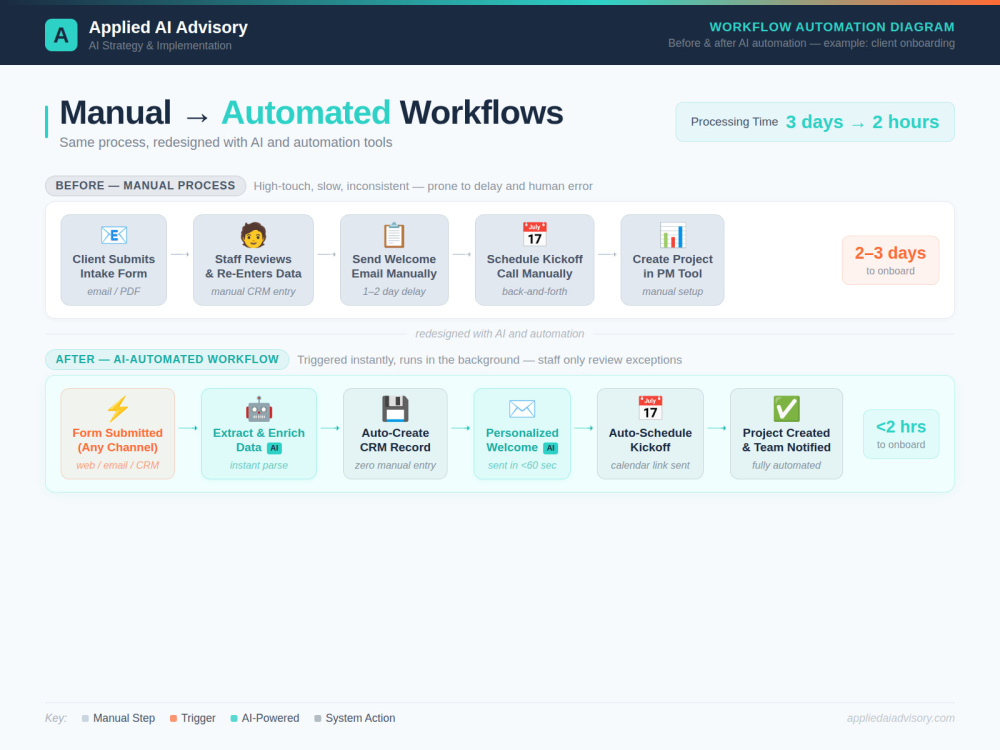Click the "AI Strategy & Implementation" tagline
This screenshot has height=750, width=1000.
pos(160,46)
